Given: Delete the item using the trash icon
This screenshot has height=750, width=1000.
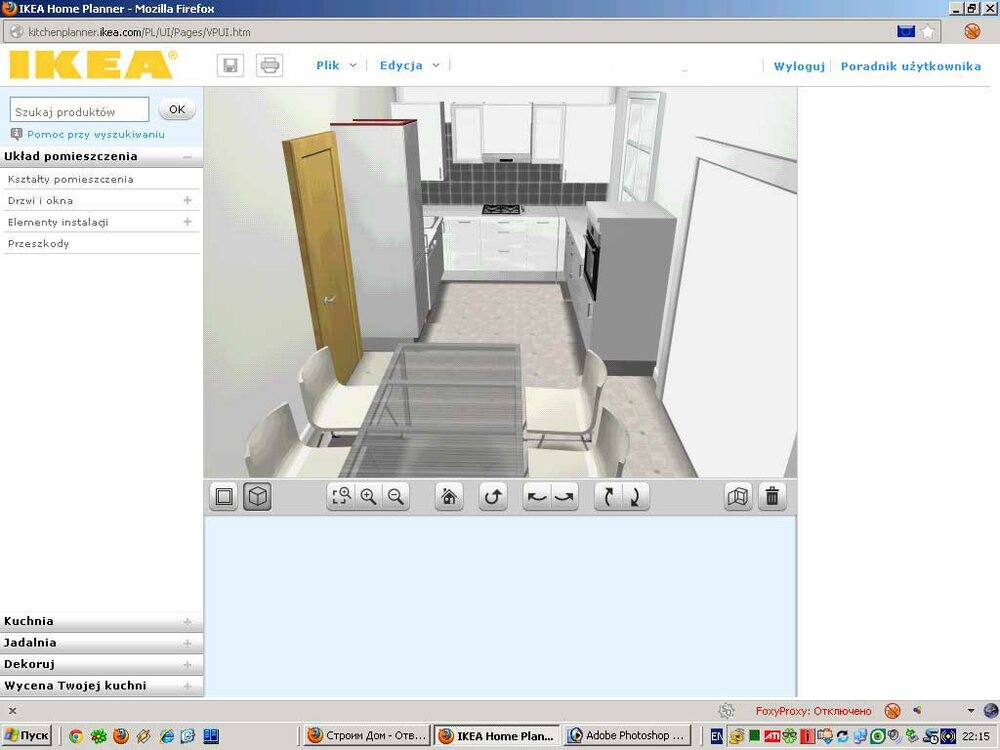Looking at the screenshot, I should [x=772, y=497].
